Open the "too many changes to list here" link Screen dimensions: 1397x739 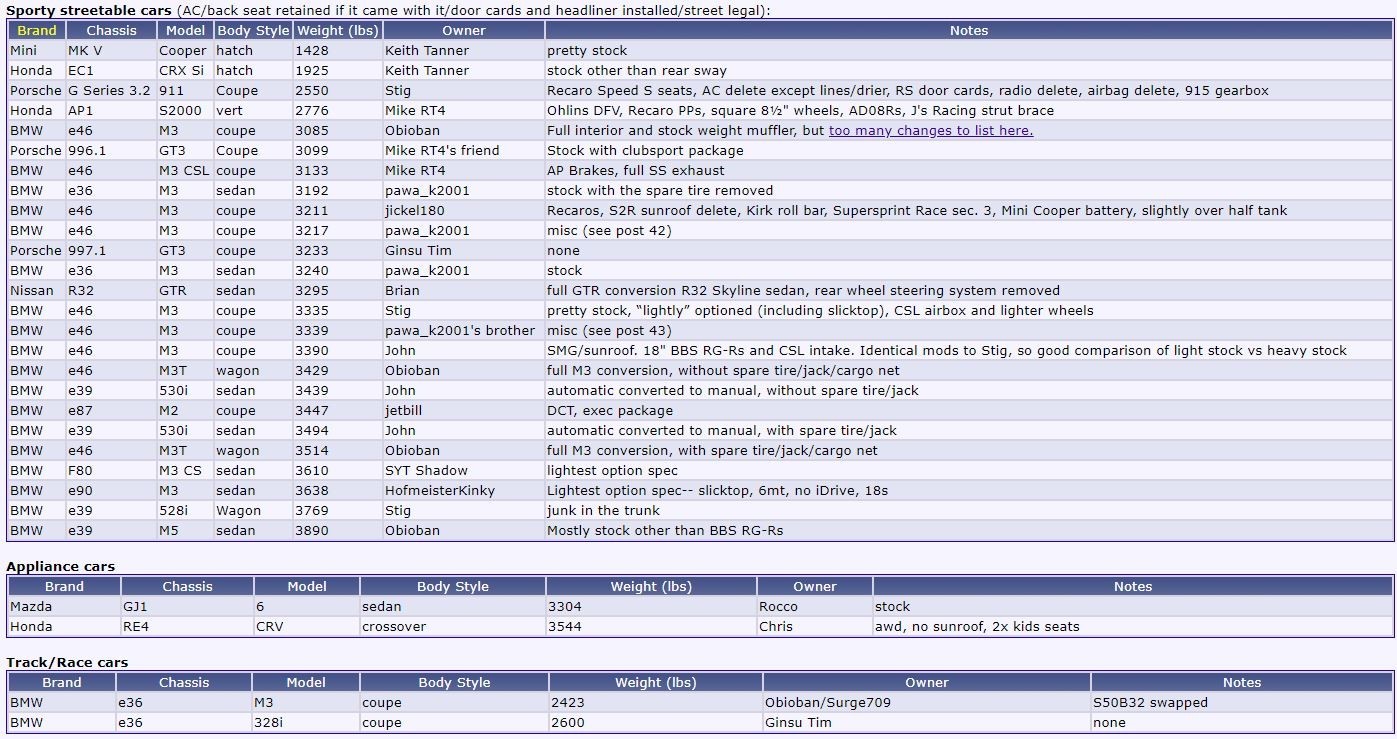[x=930, y=131]
